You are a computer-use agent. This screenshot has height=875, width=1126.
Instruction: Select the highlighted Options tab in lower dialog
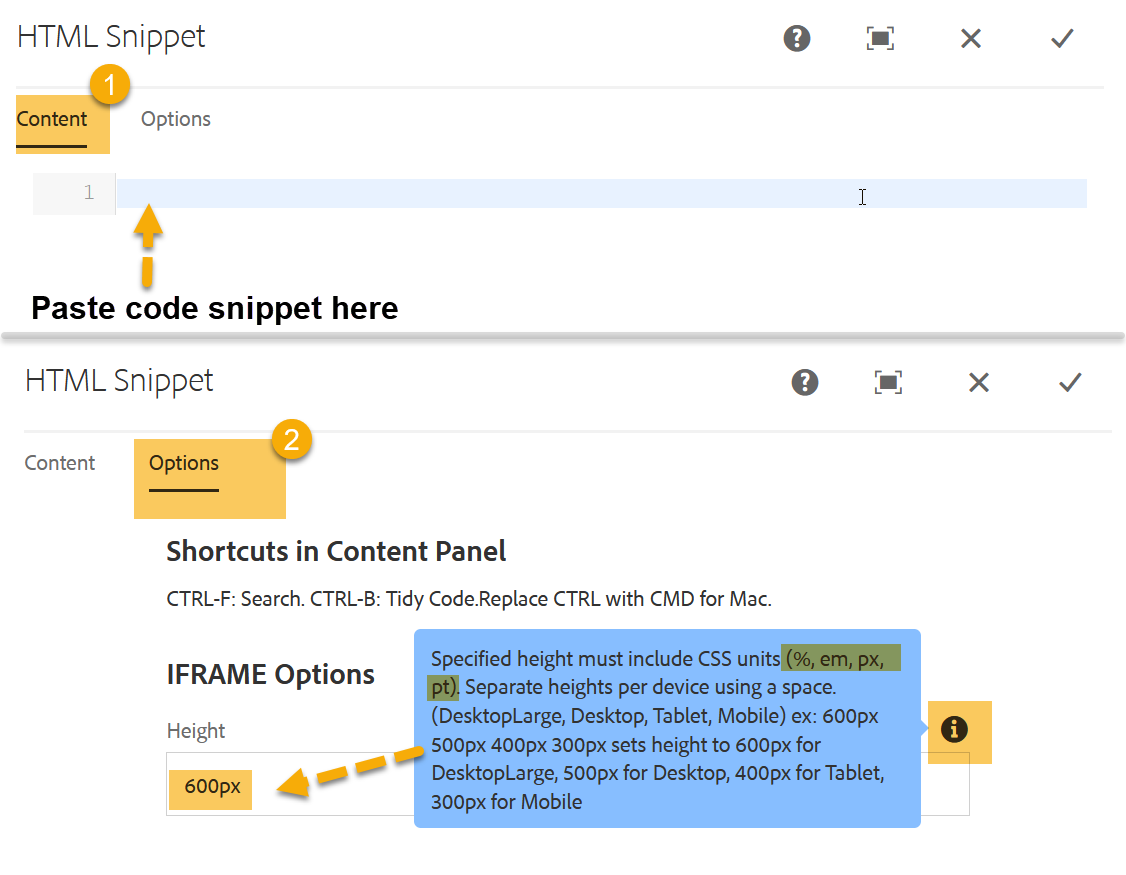click(184, 463)
